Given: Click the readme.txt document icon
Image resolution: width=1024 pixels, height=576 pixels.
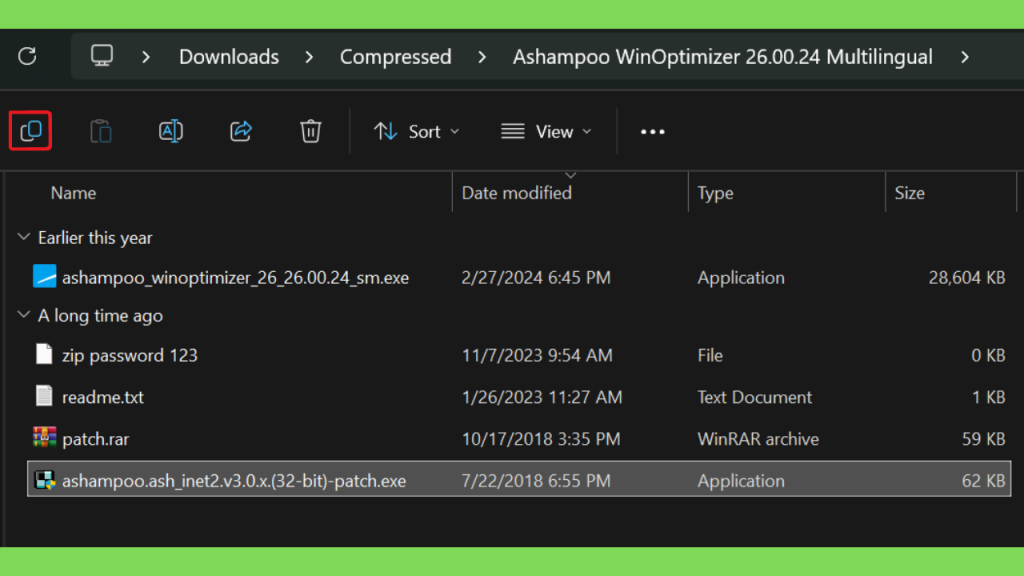Looking at the screenshot, I should 44,396.
